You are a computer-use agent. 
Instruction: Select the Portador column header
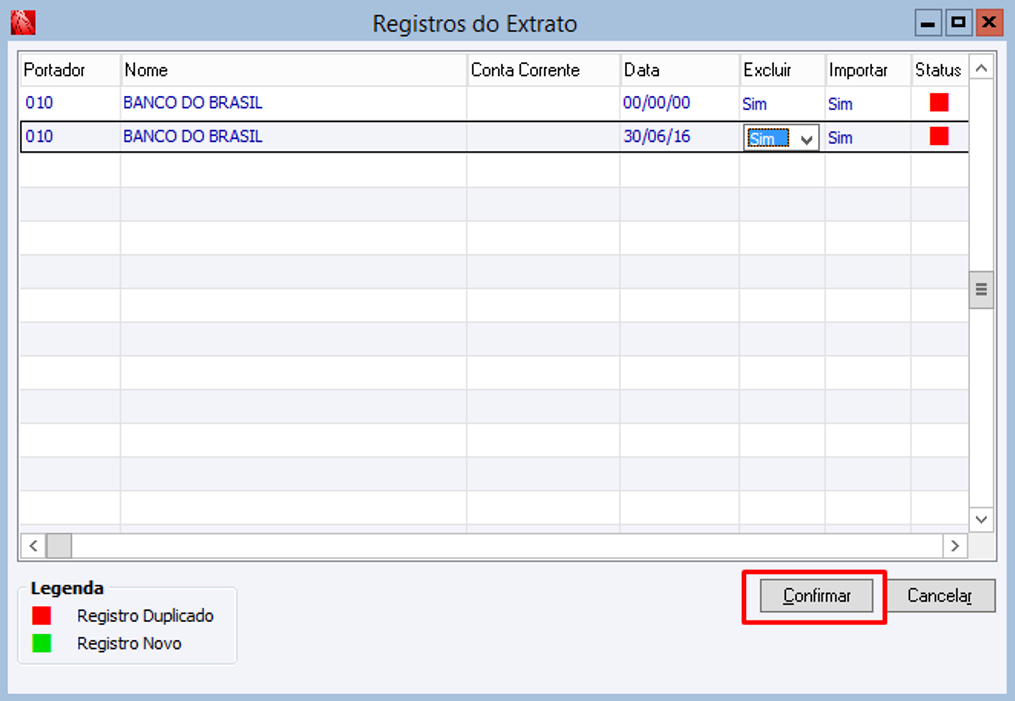(x=70, y=70)
